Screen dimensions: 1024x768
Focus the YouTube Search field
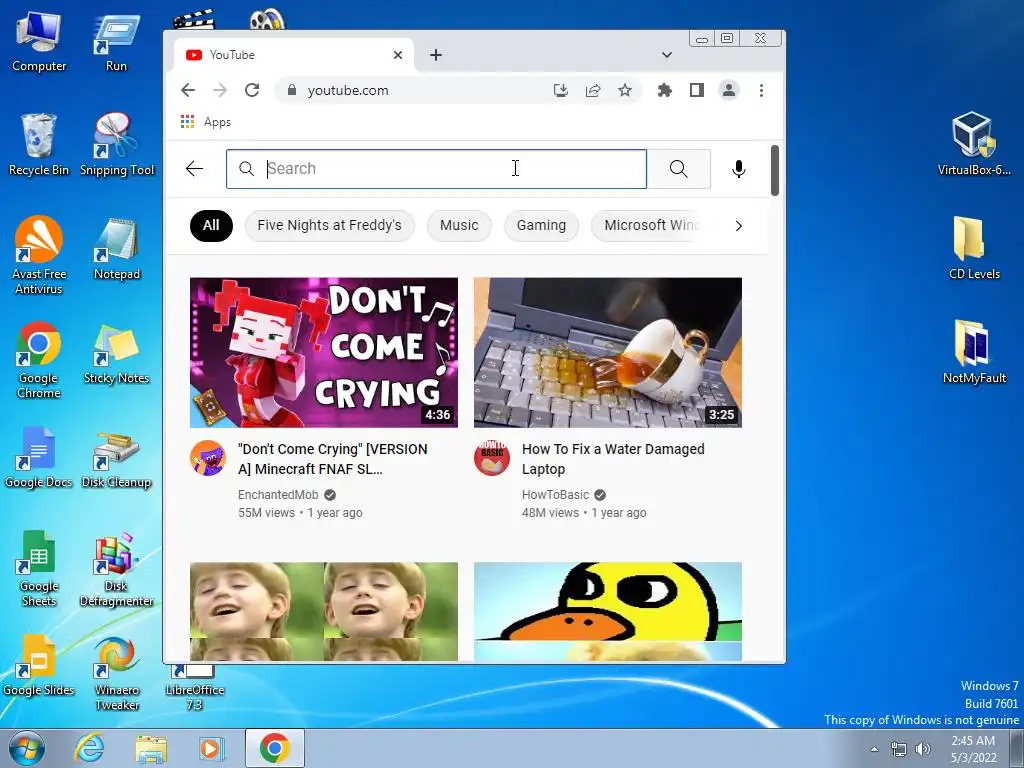tap(436, 168)
